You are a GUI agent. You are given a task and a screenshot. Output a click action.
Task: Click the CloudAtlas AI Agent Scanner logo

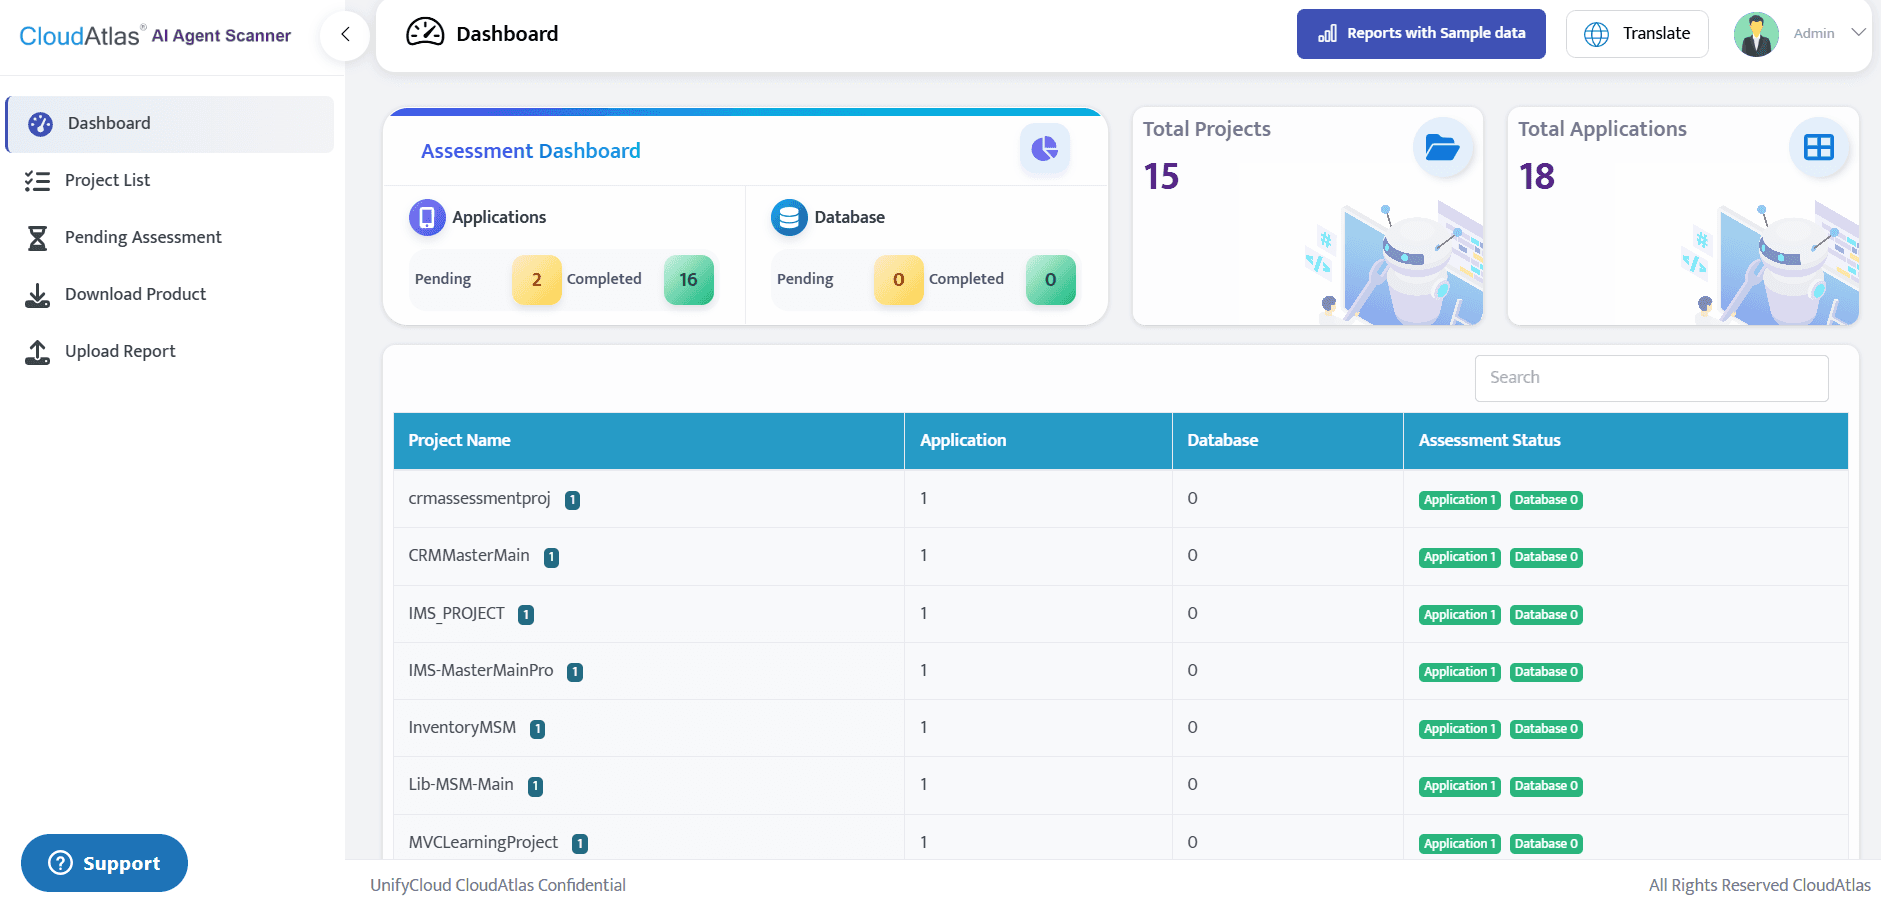(155, 36)
